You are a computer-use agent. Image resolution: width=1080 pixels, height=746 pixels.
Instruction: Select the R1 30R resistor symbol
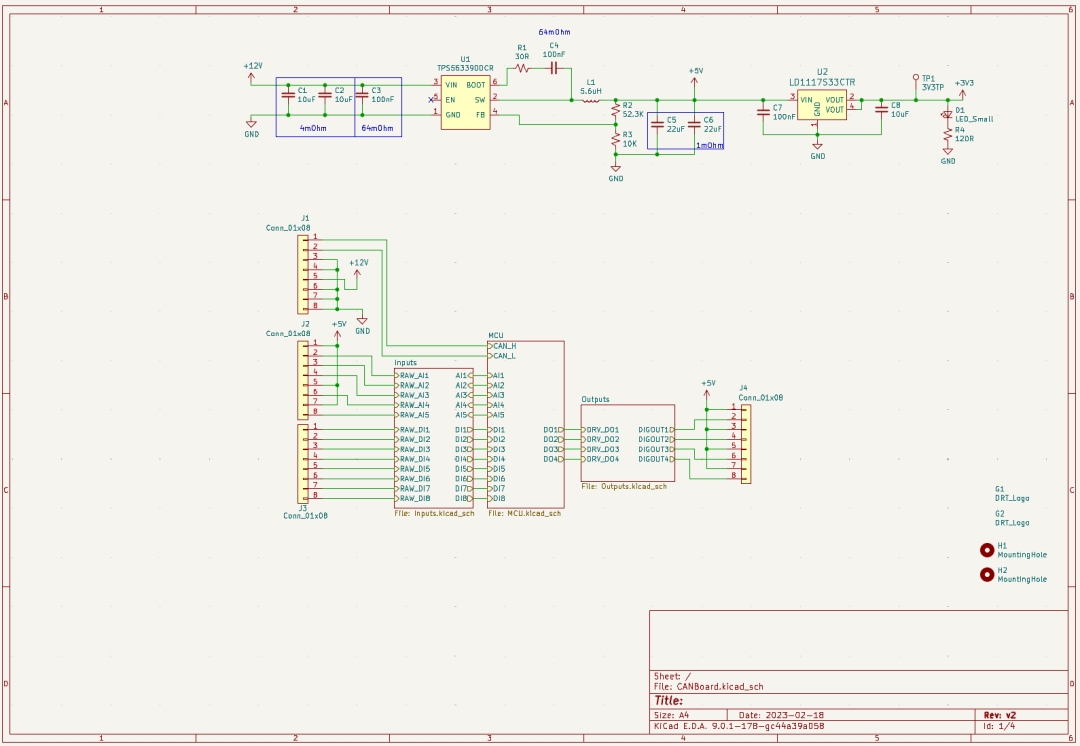point(522,68)
